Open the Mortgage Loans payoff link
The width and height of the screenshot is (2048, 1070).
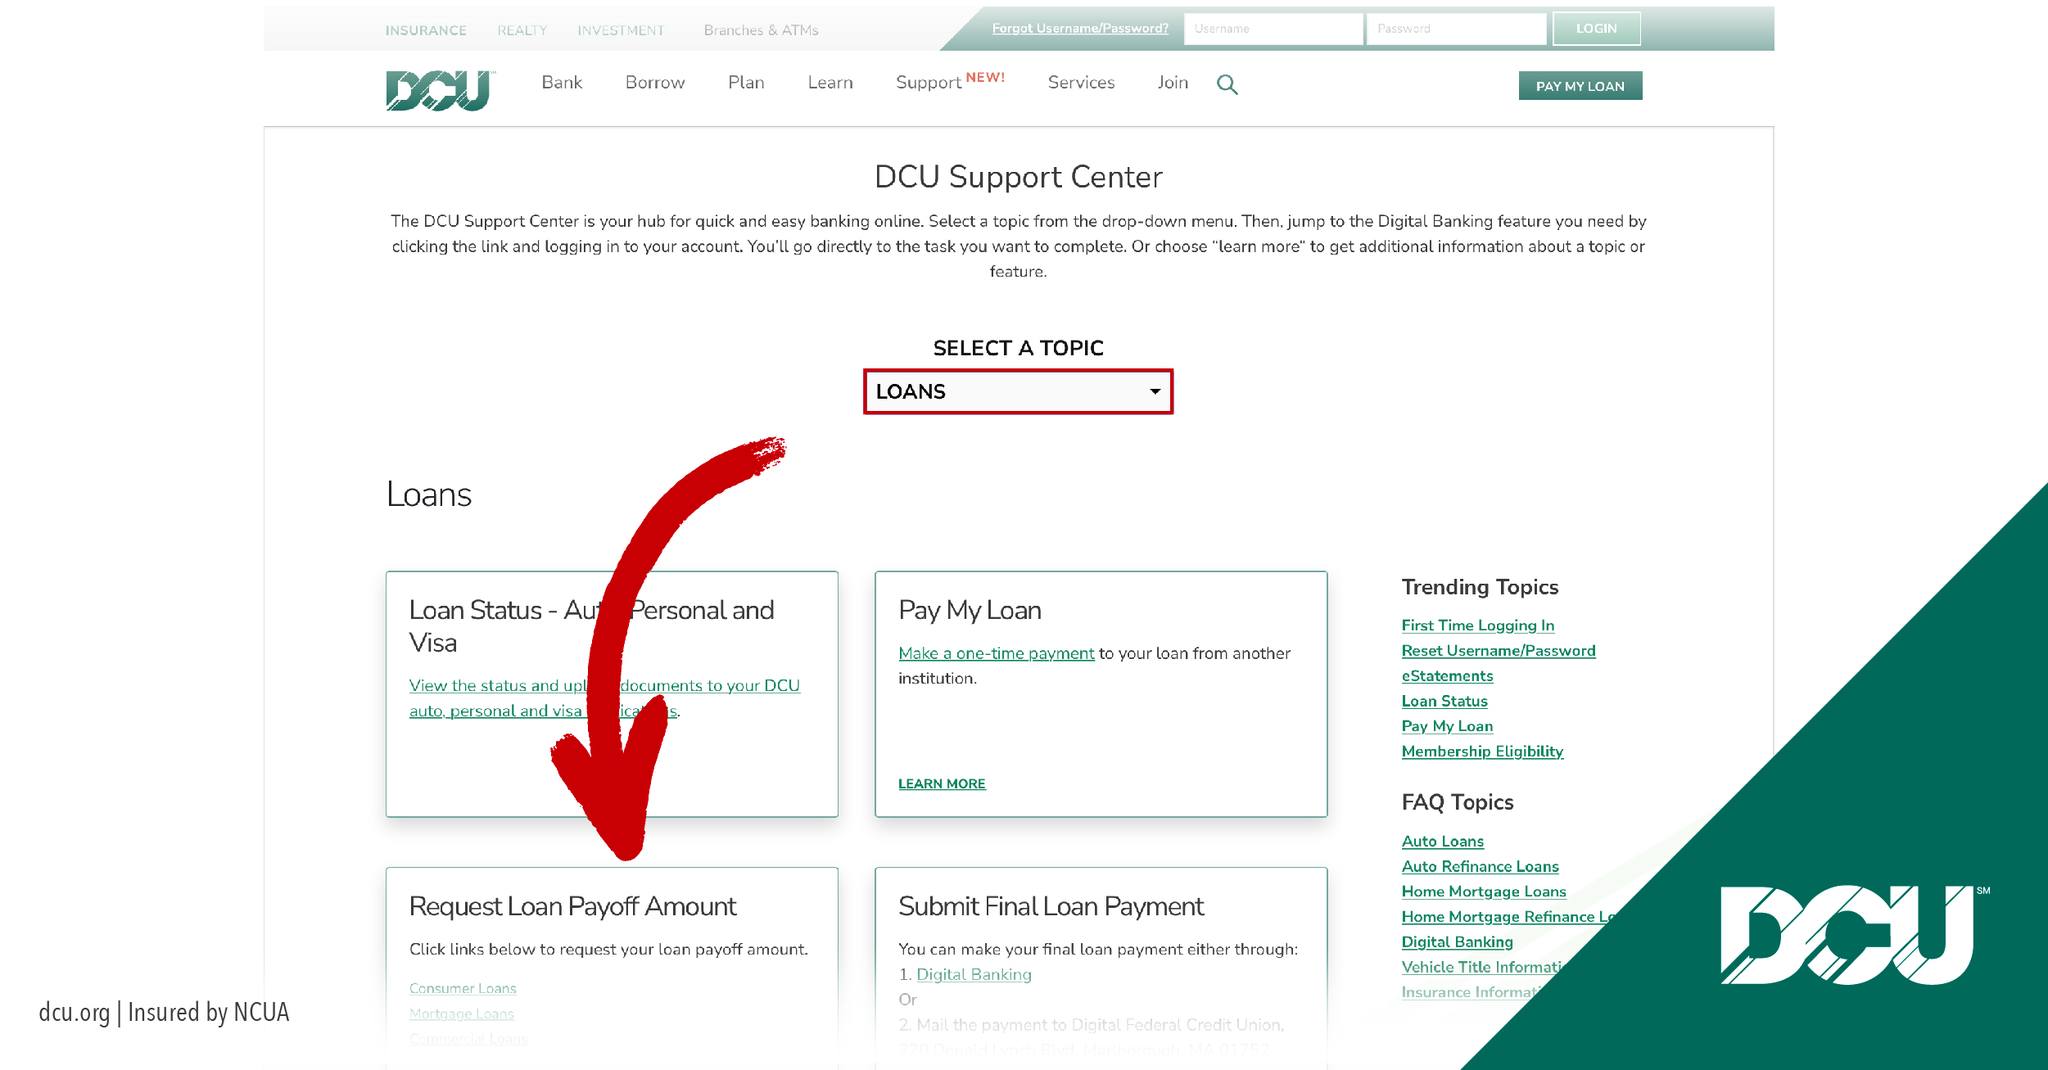tap(461, 1014)
